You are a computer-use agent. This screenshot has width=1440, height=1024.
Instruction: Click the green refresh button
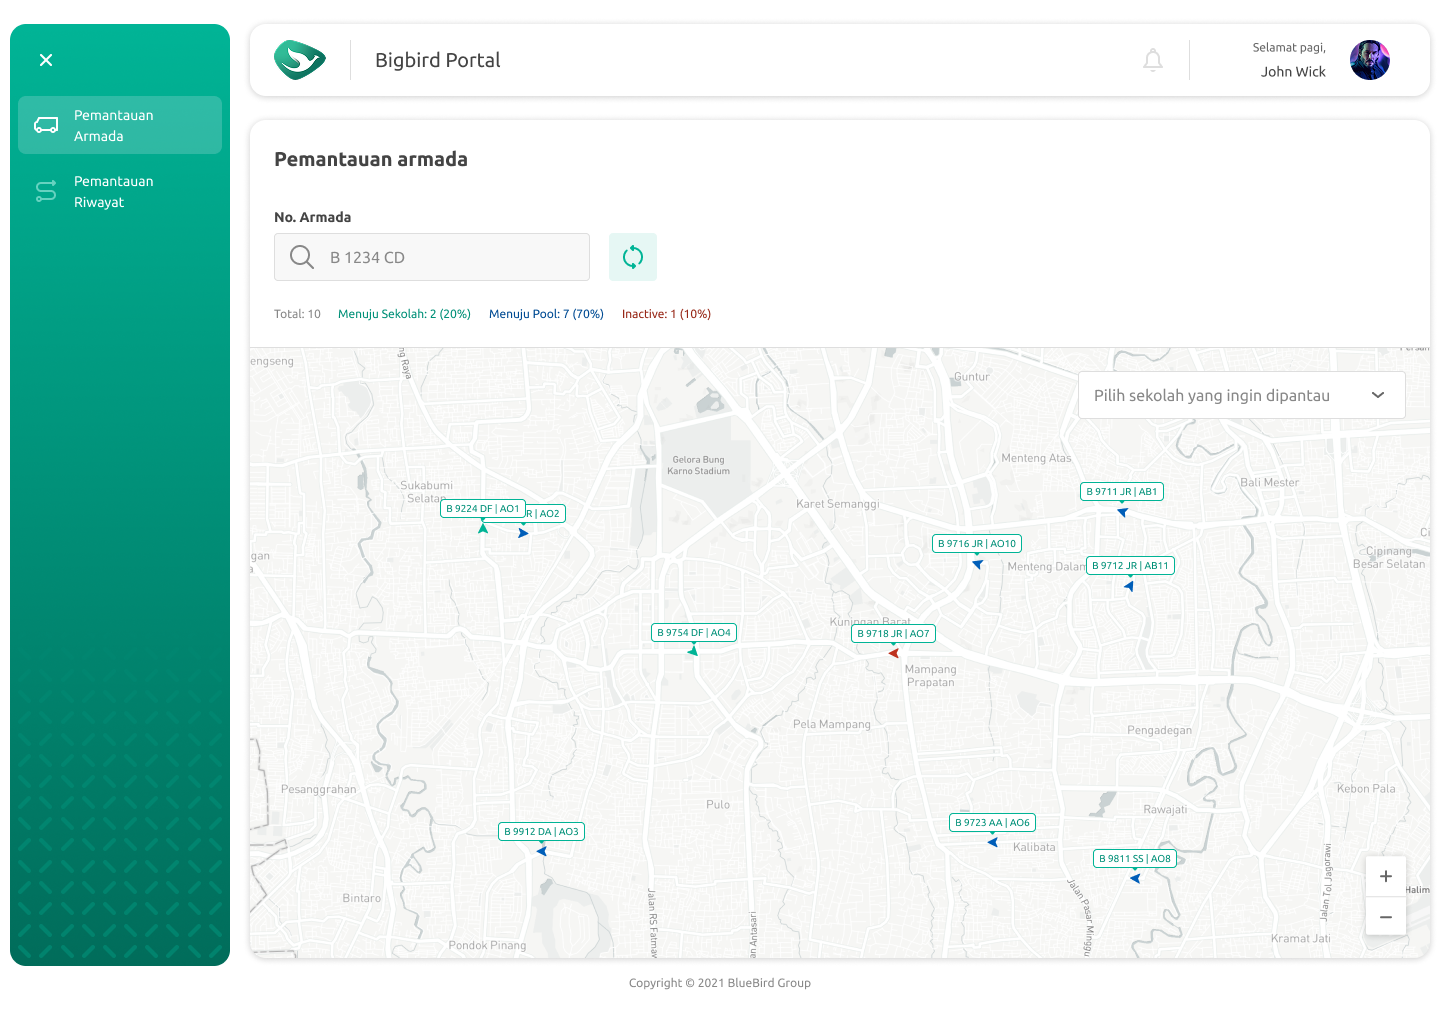[x=633, y=257]
